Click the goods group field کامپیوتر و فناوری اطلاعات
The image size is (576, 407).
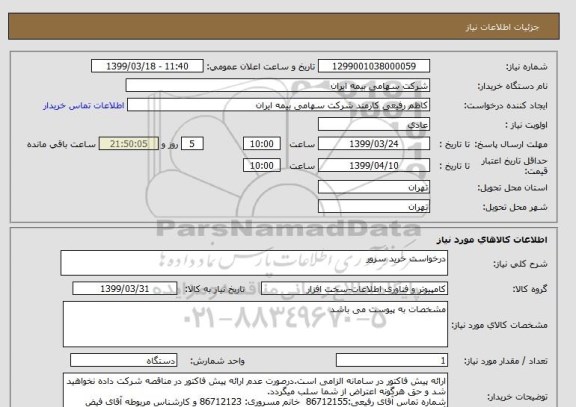(354, 289)
